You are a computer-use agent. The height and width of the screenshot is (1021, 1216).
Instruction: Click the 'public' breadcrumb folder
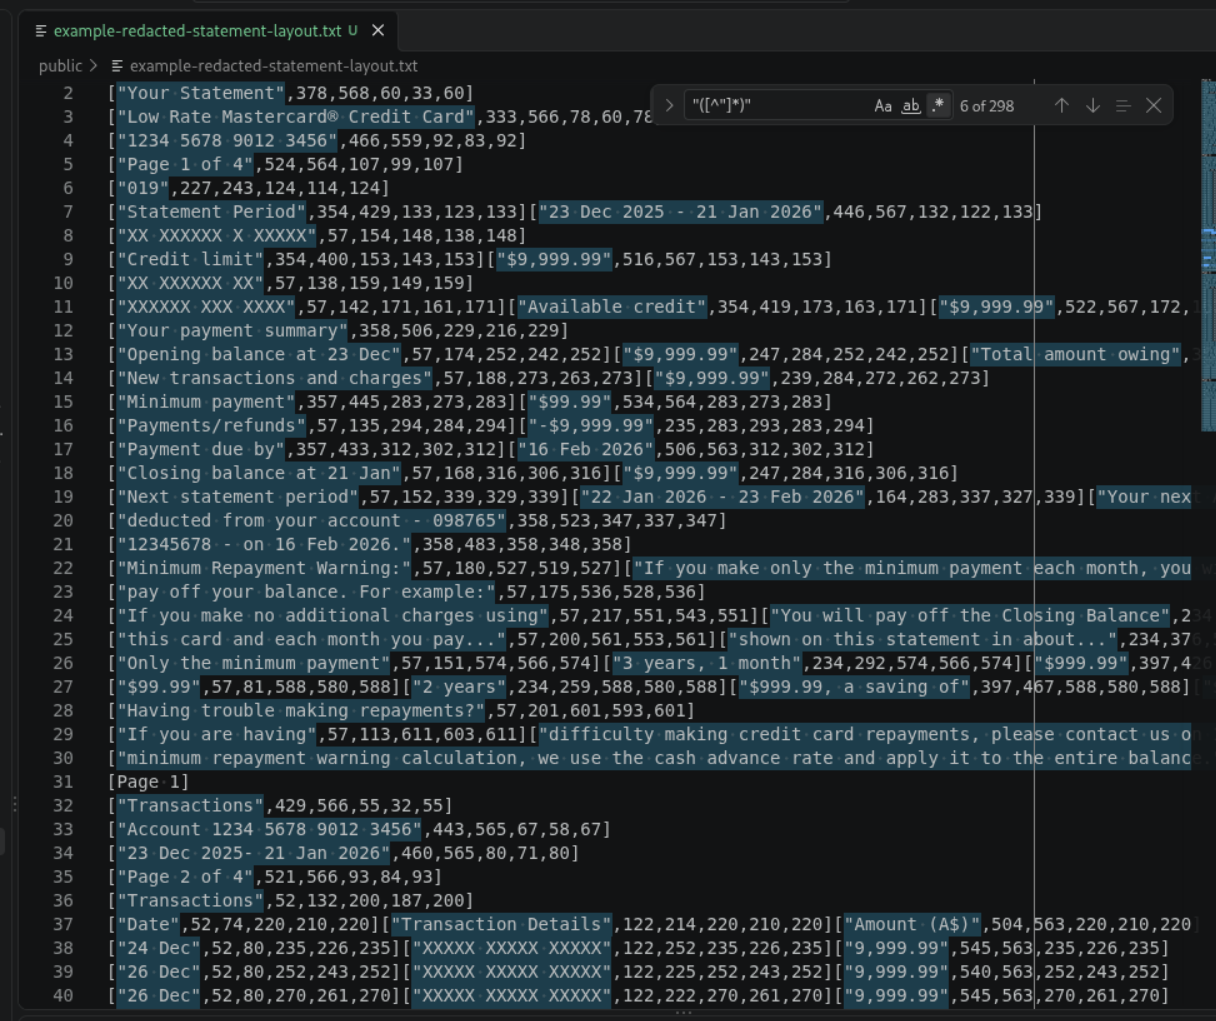(60, 66)
